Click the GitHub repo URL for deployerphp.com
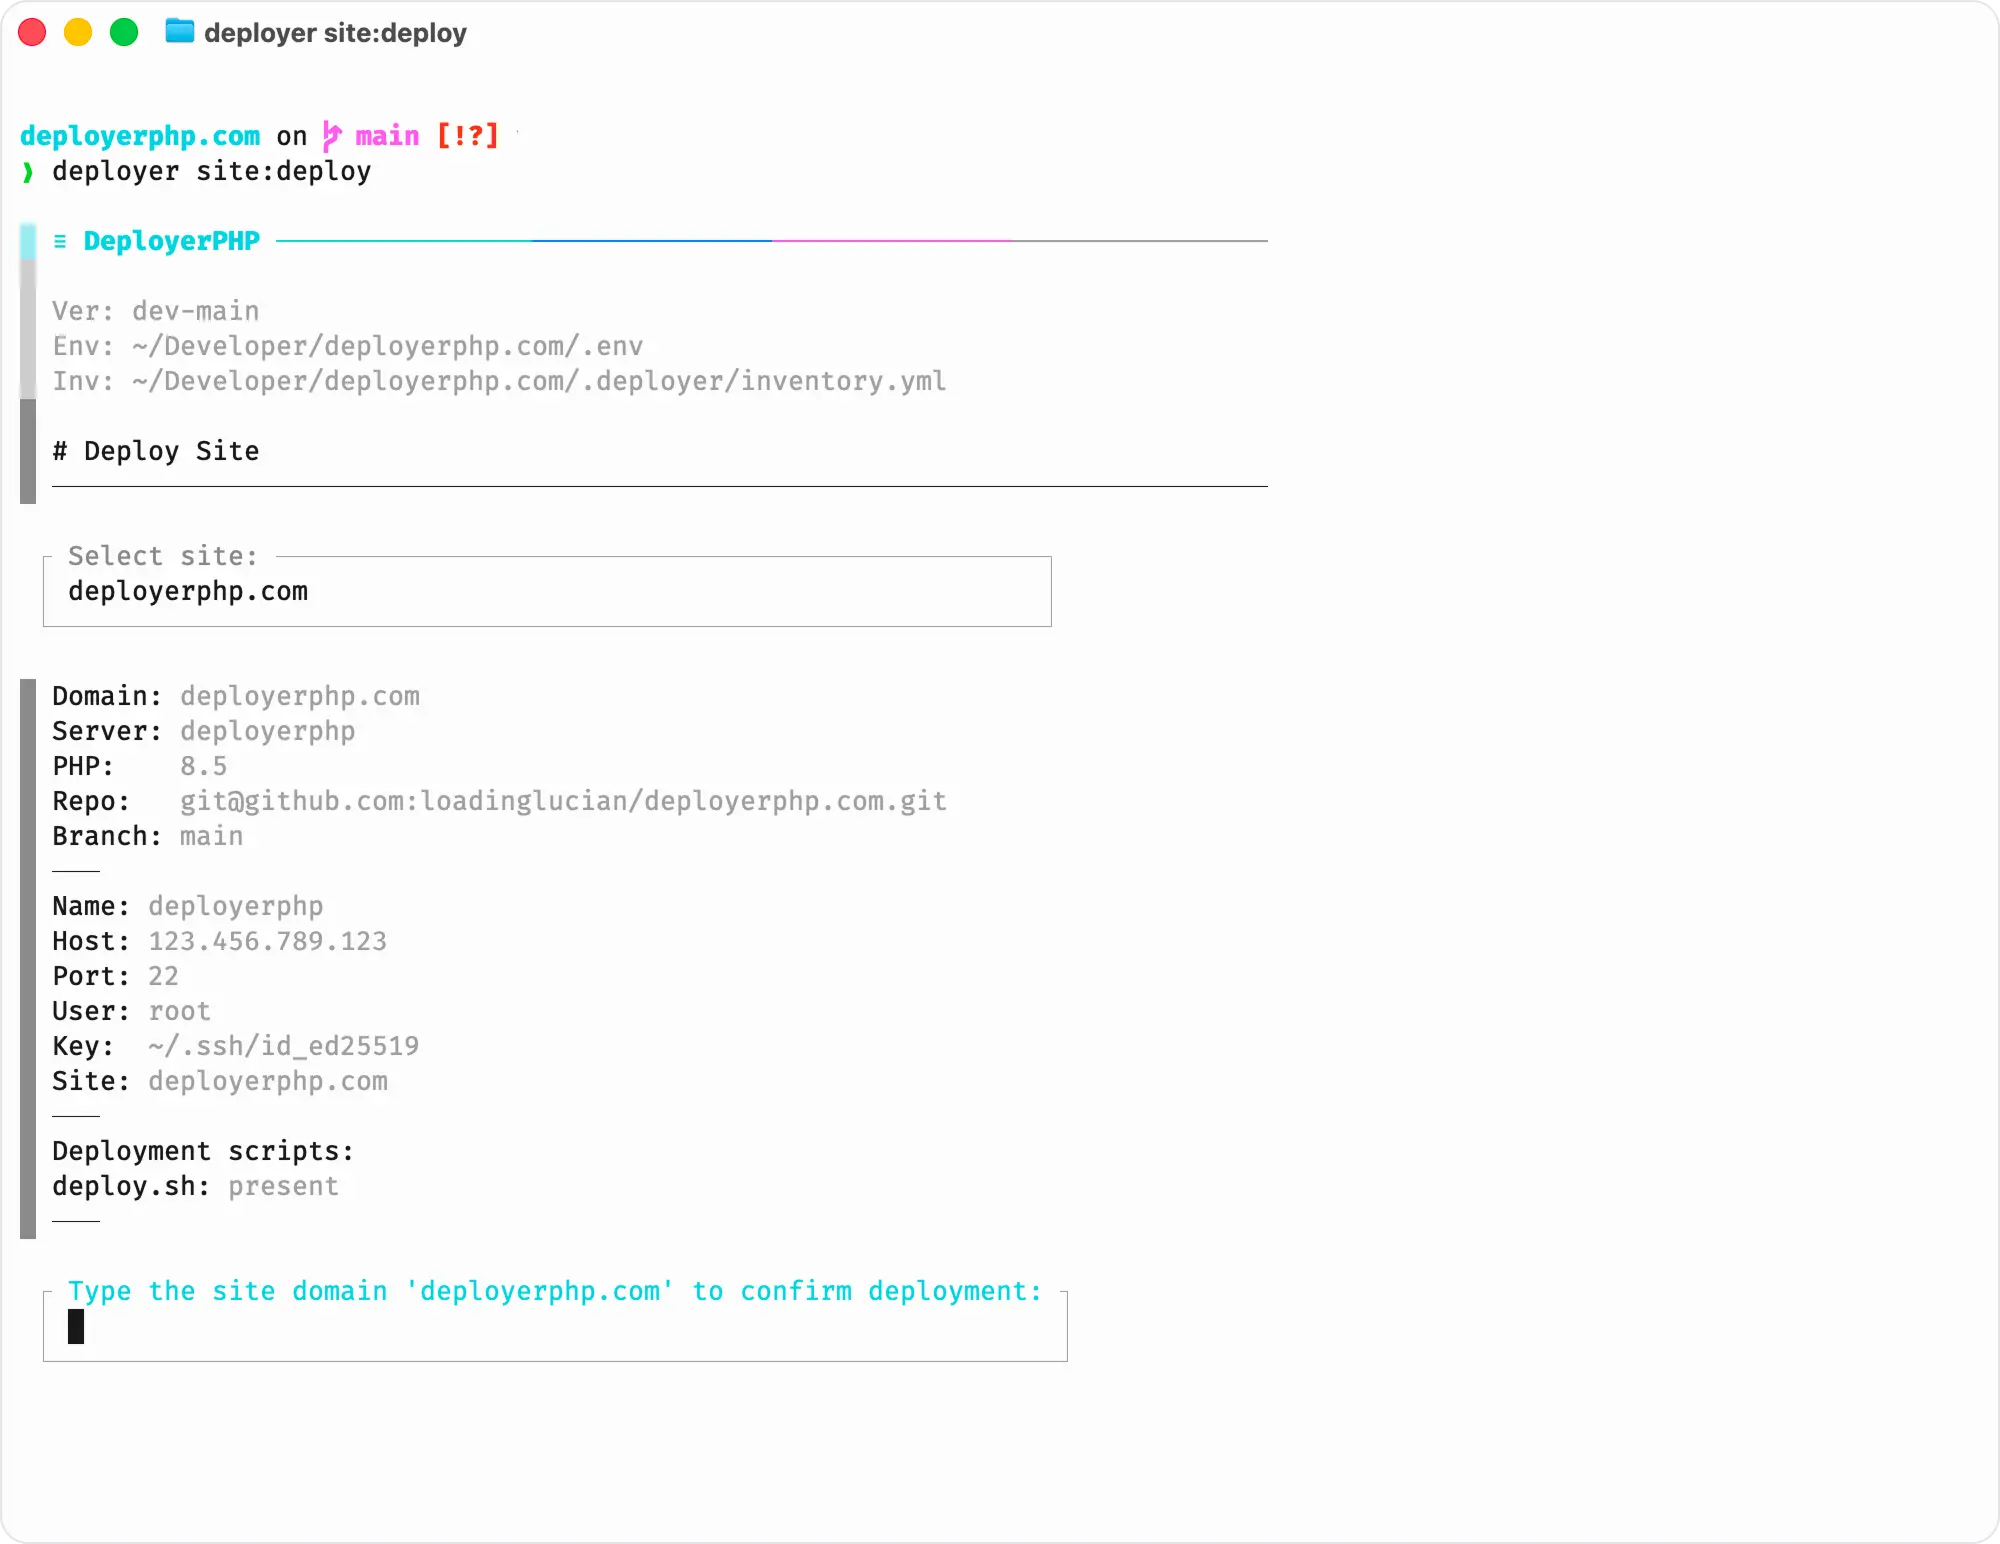The image size is (2000, 1544). point(562,800)
